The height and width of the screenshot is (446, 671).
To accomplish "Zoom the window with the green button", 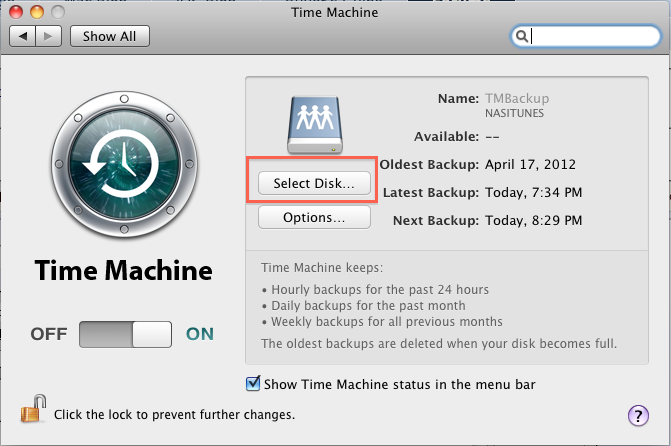I will click(57, 13).
